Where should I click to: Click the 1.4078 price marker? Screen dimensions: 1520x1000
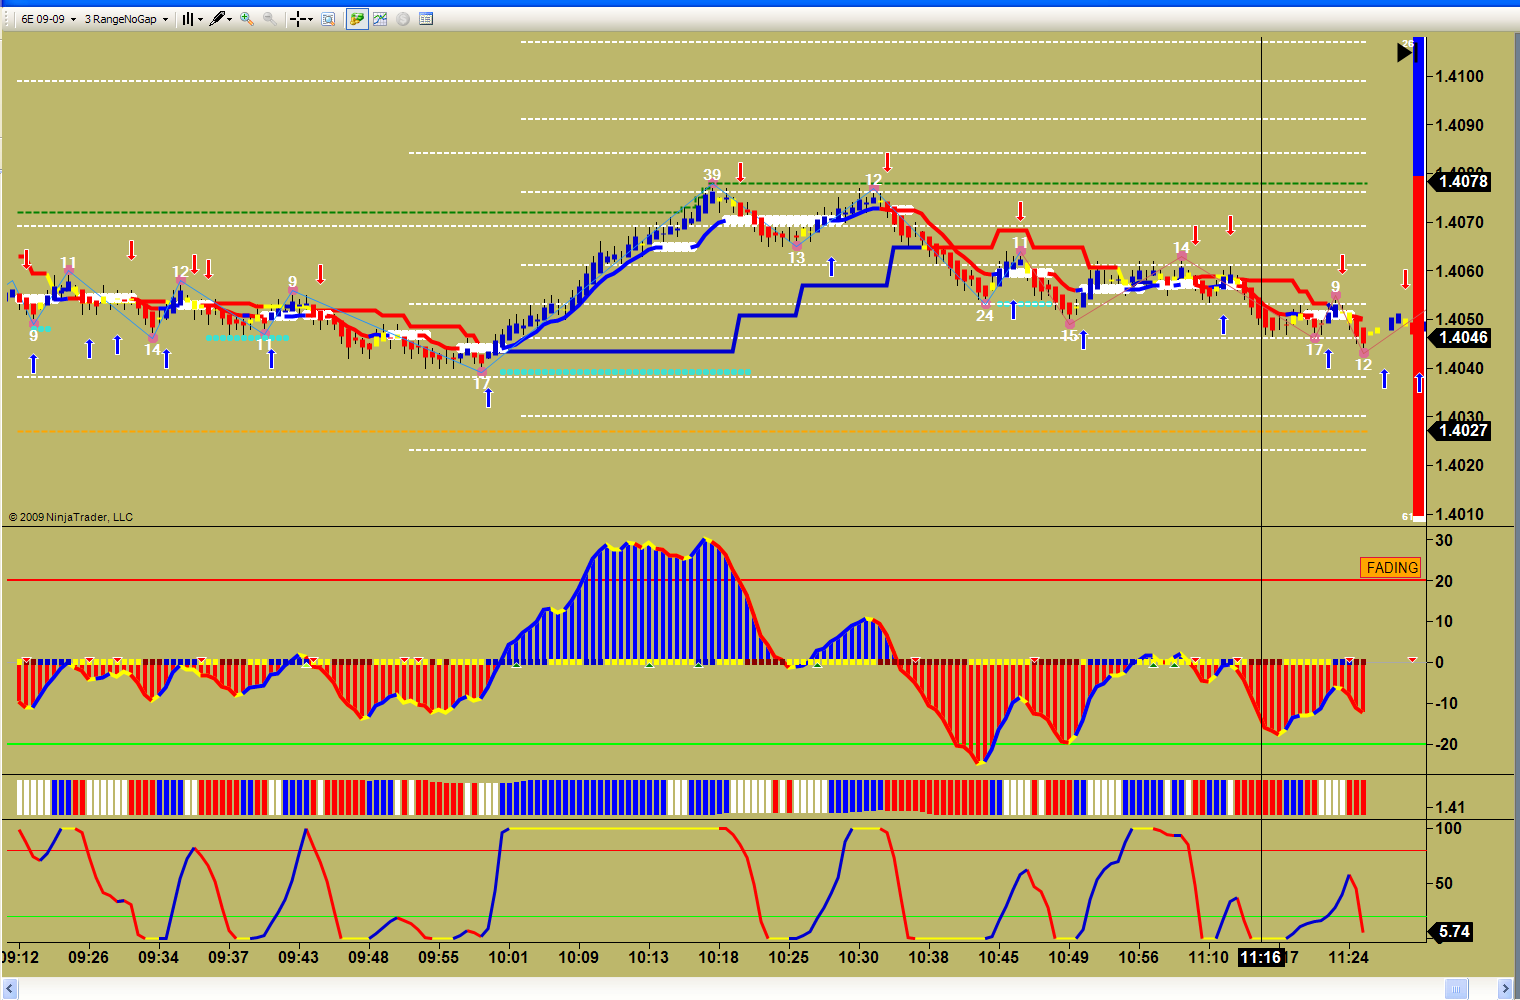[1462, 181]
